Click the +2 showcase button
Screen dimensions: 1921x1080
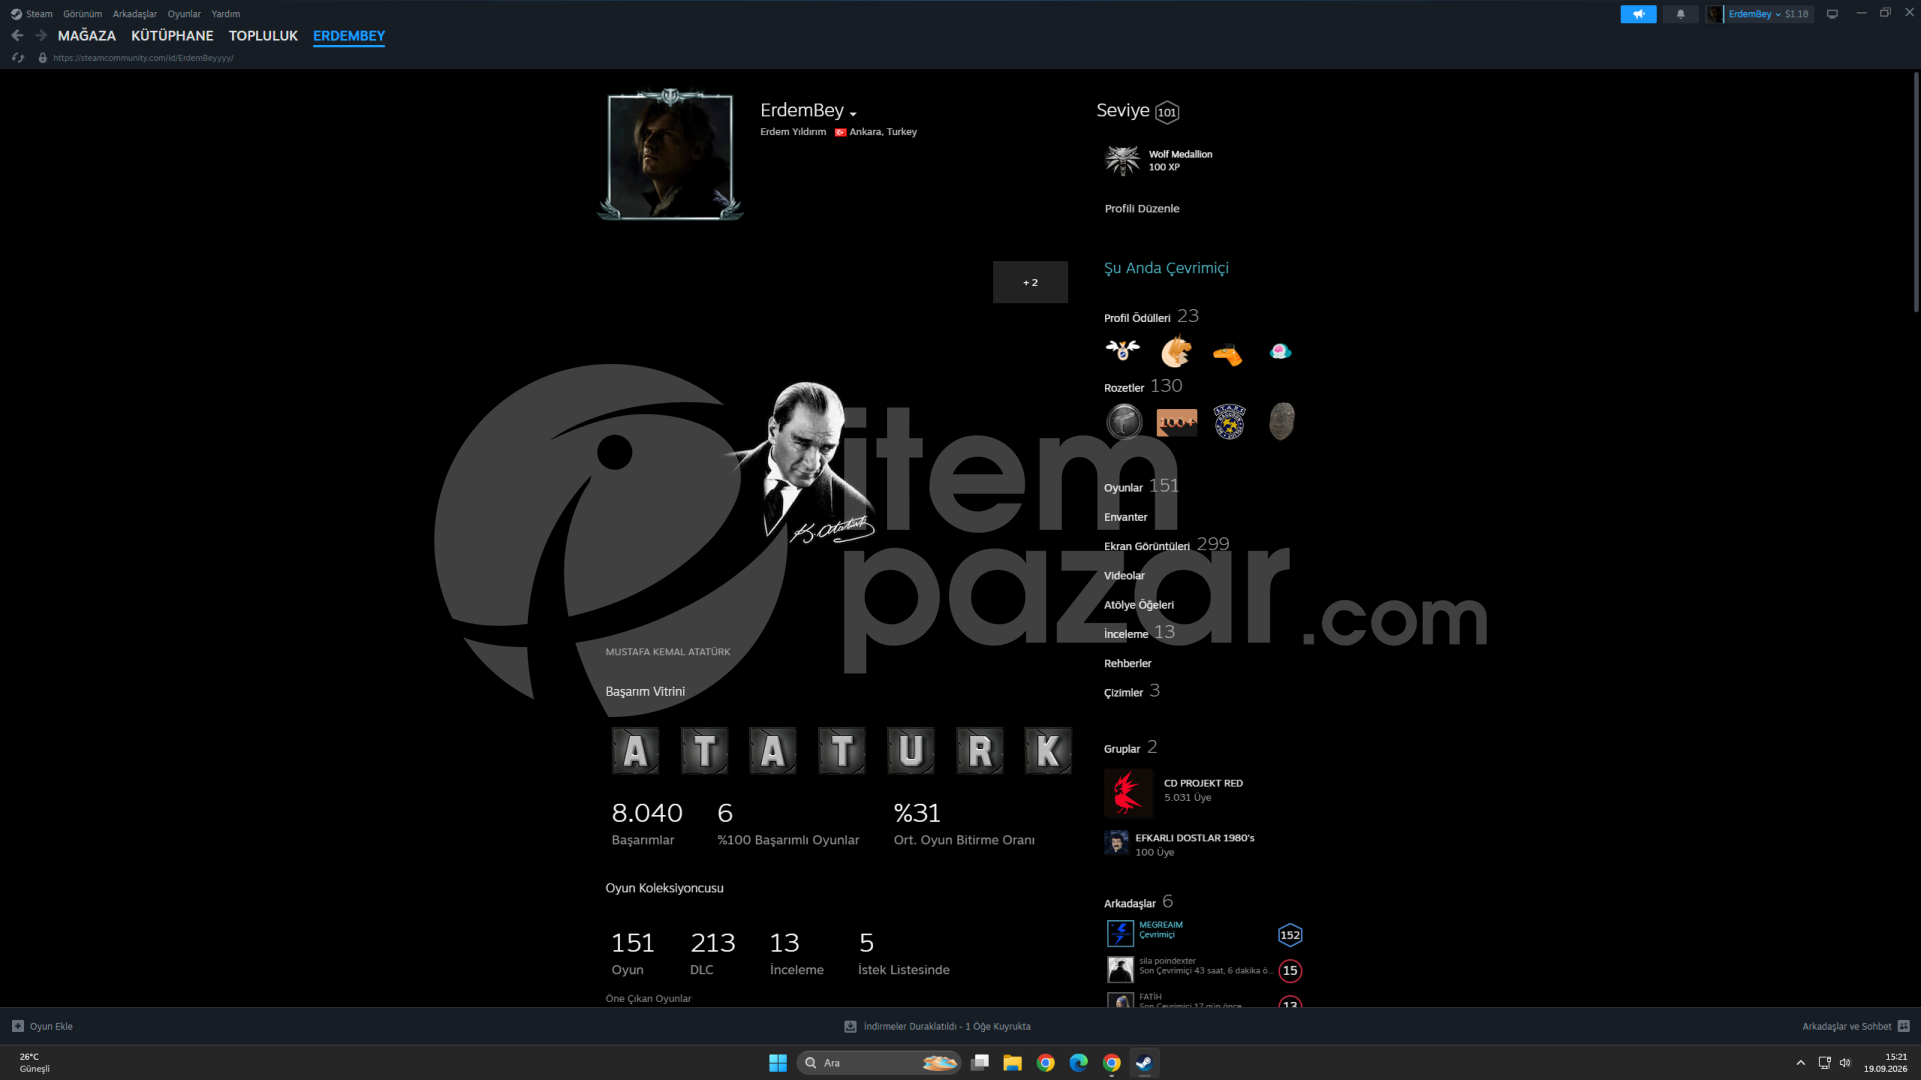[1030, 282]
